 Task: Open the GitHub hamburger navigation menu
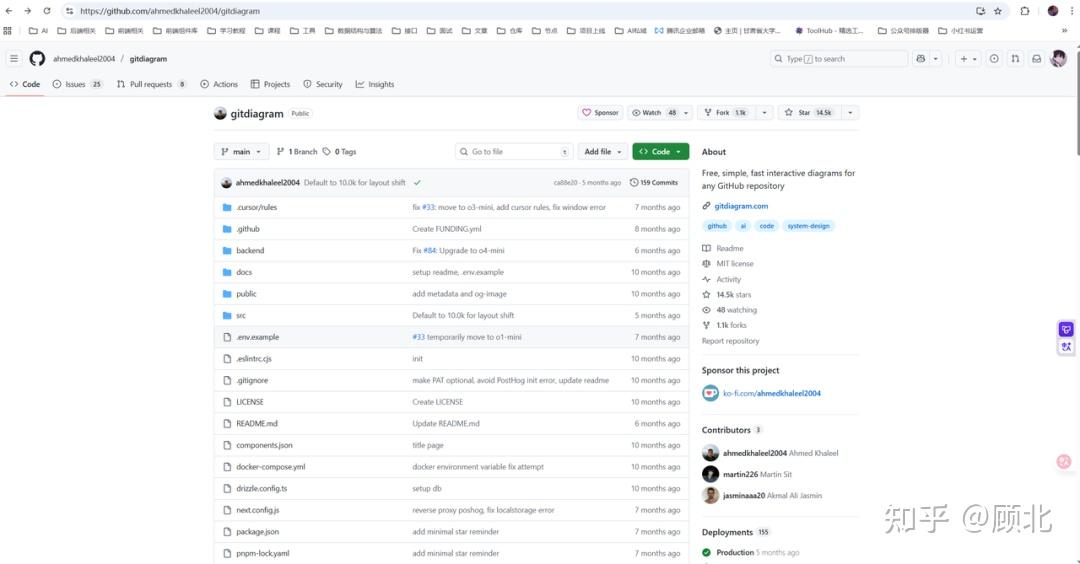pyautogui.click(x=14, y=59)
